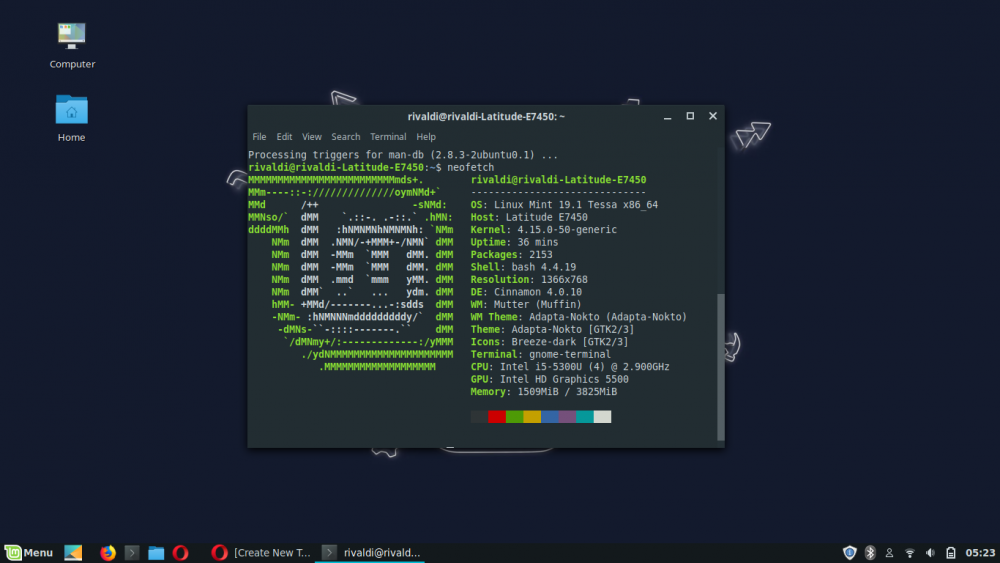
Task: Switch to the Opera 'Create New T...' window
Action: pos(260,552)
